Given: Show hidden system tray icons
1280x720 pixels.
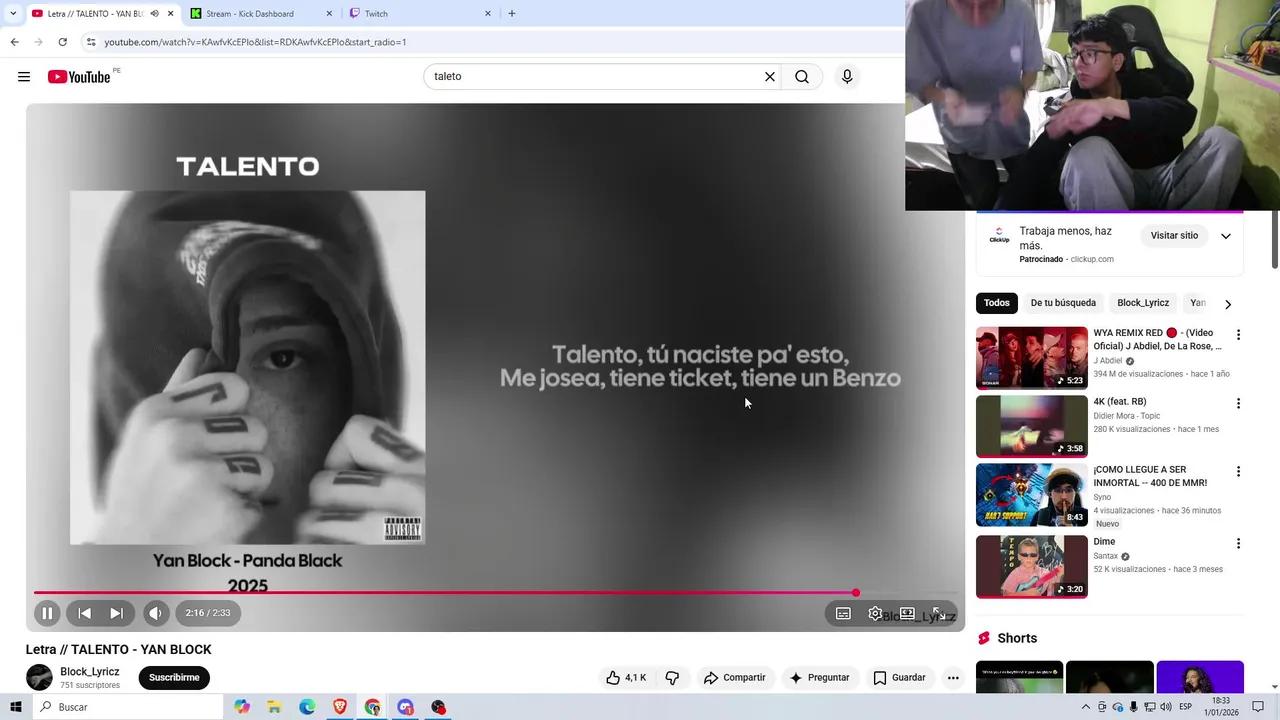Looking at the screenshot, I should click(1086, 707).
